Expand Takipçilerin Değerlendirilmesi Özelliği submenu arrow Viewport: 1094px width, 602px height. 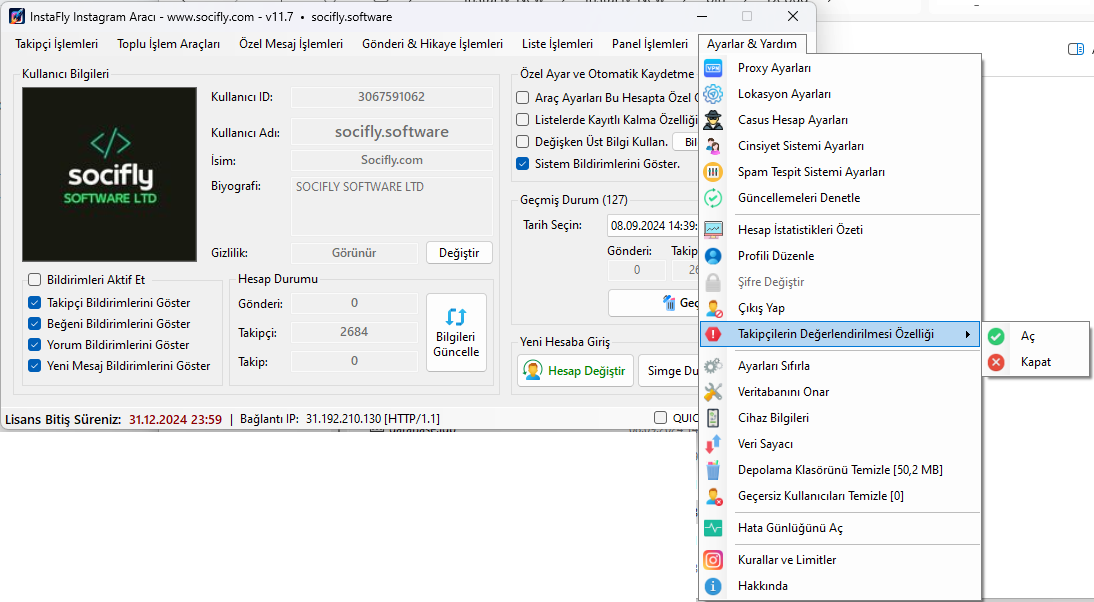point(967,334)
